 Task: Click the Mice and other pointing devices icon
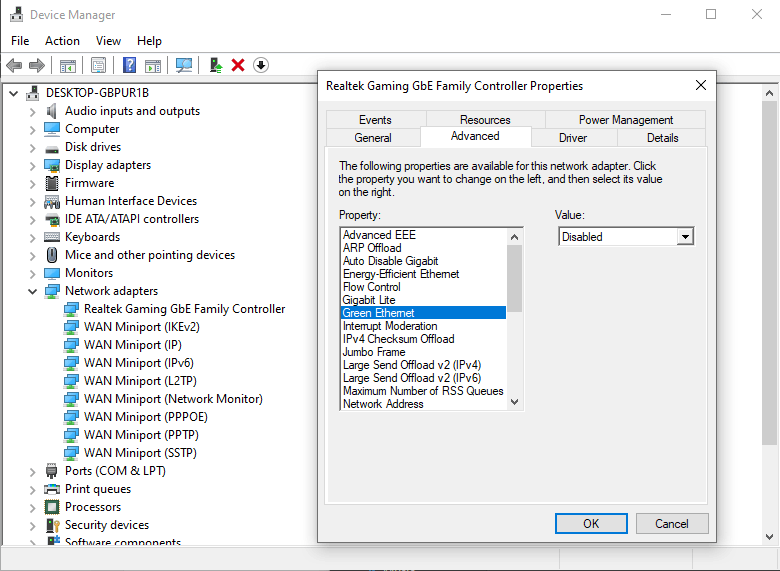52,255
